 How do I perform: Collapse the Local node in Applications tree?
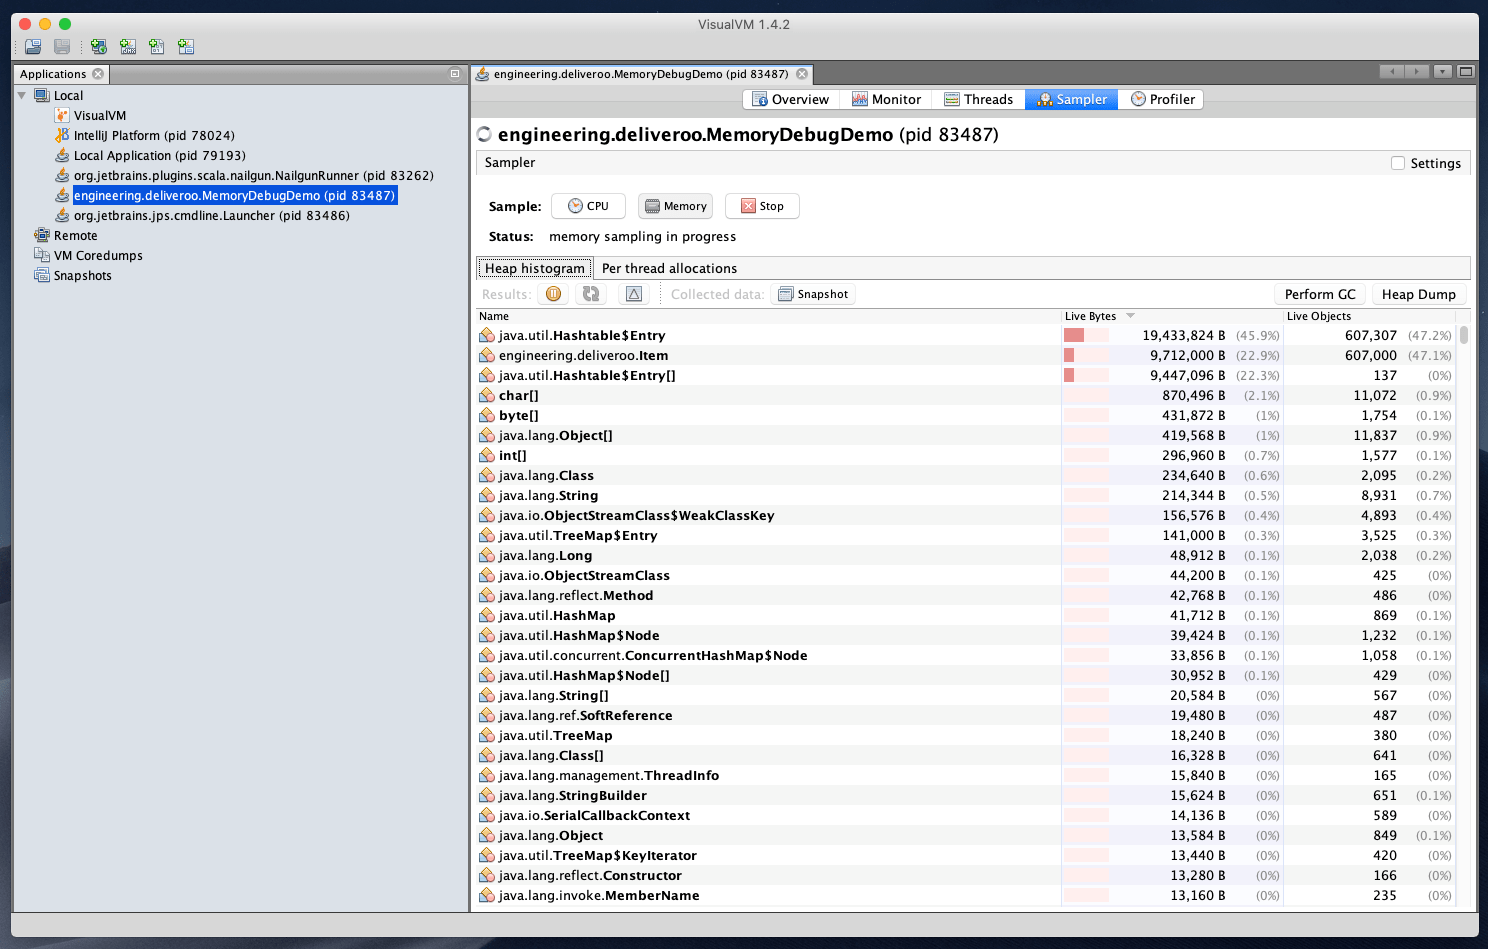22,95
